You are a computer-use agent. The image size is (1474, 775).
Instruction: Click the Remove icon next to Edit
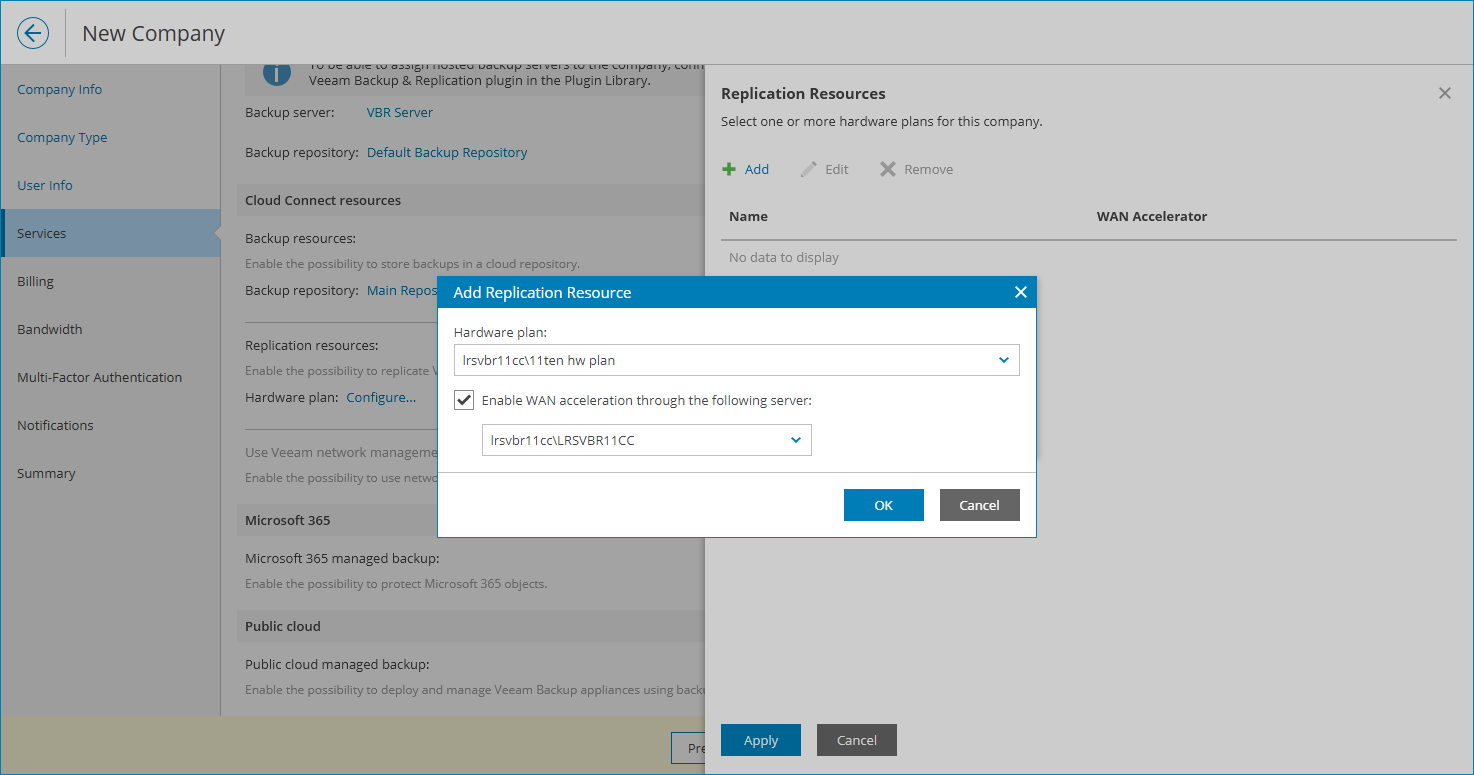[x=887, y=168]
